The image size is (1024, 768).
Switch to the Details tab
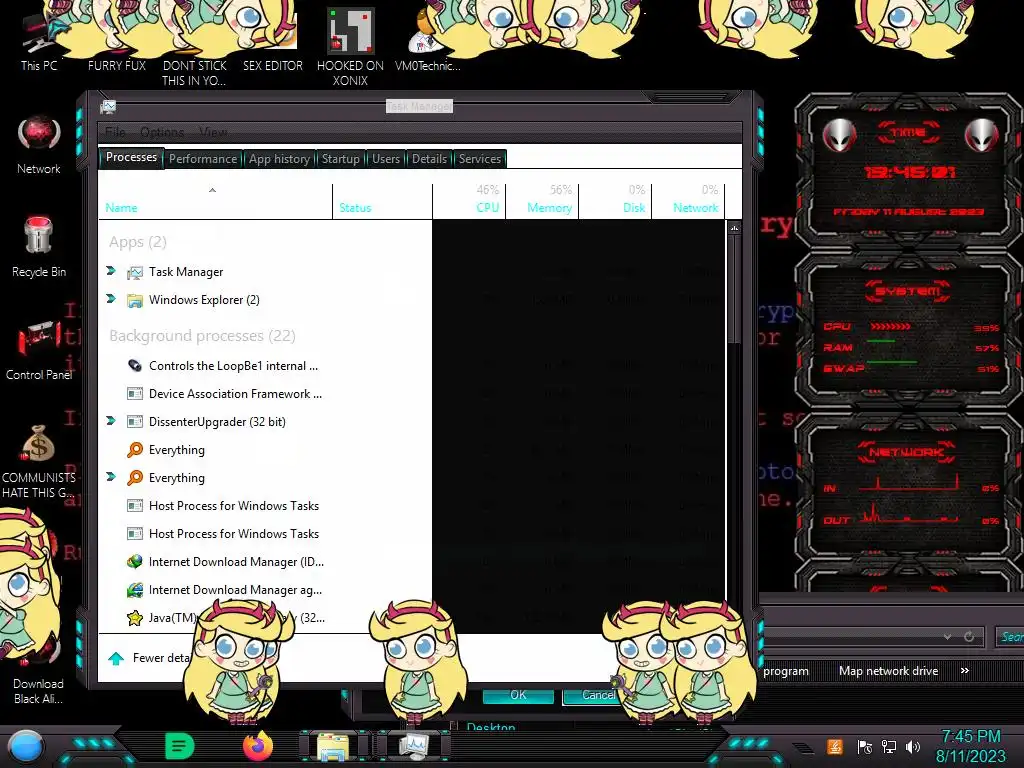tap(429, 159)
